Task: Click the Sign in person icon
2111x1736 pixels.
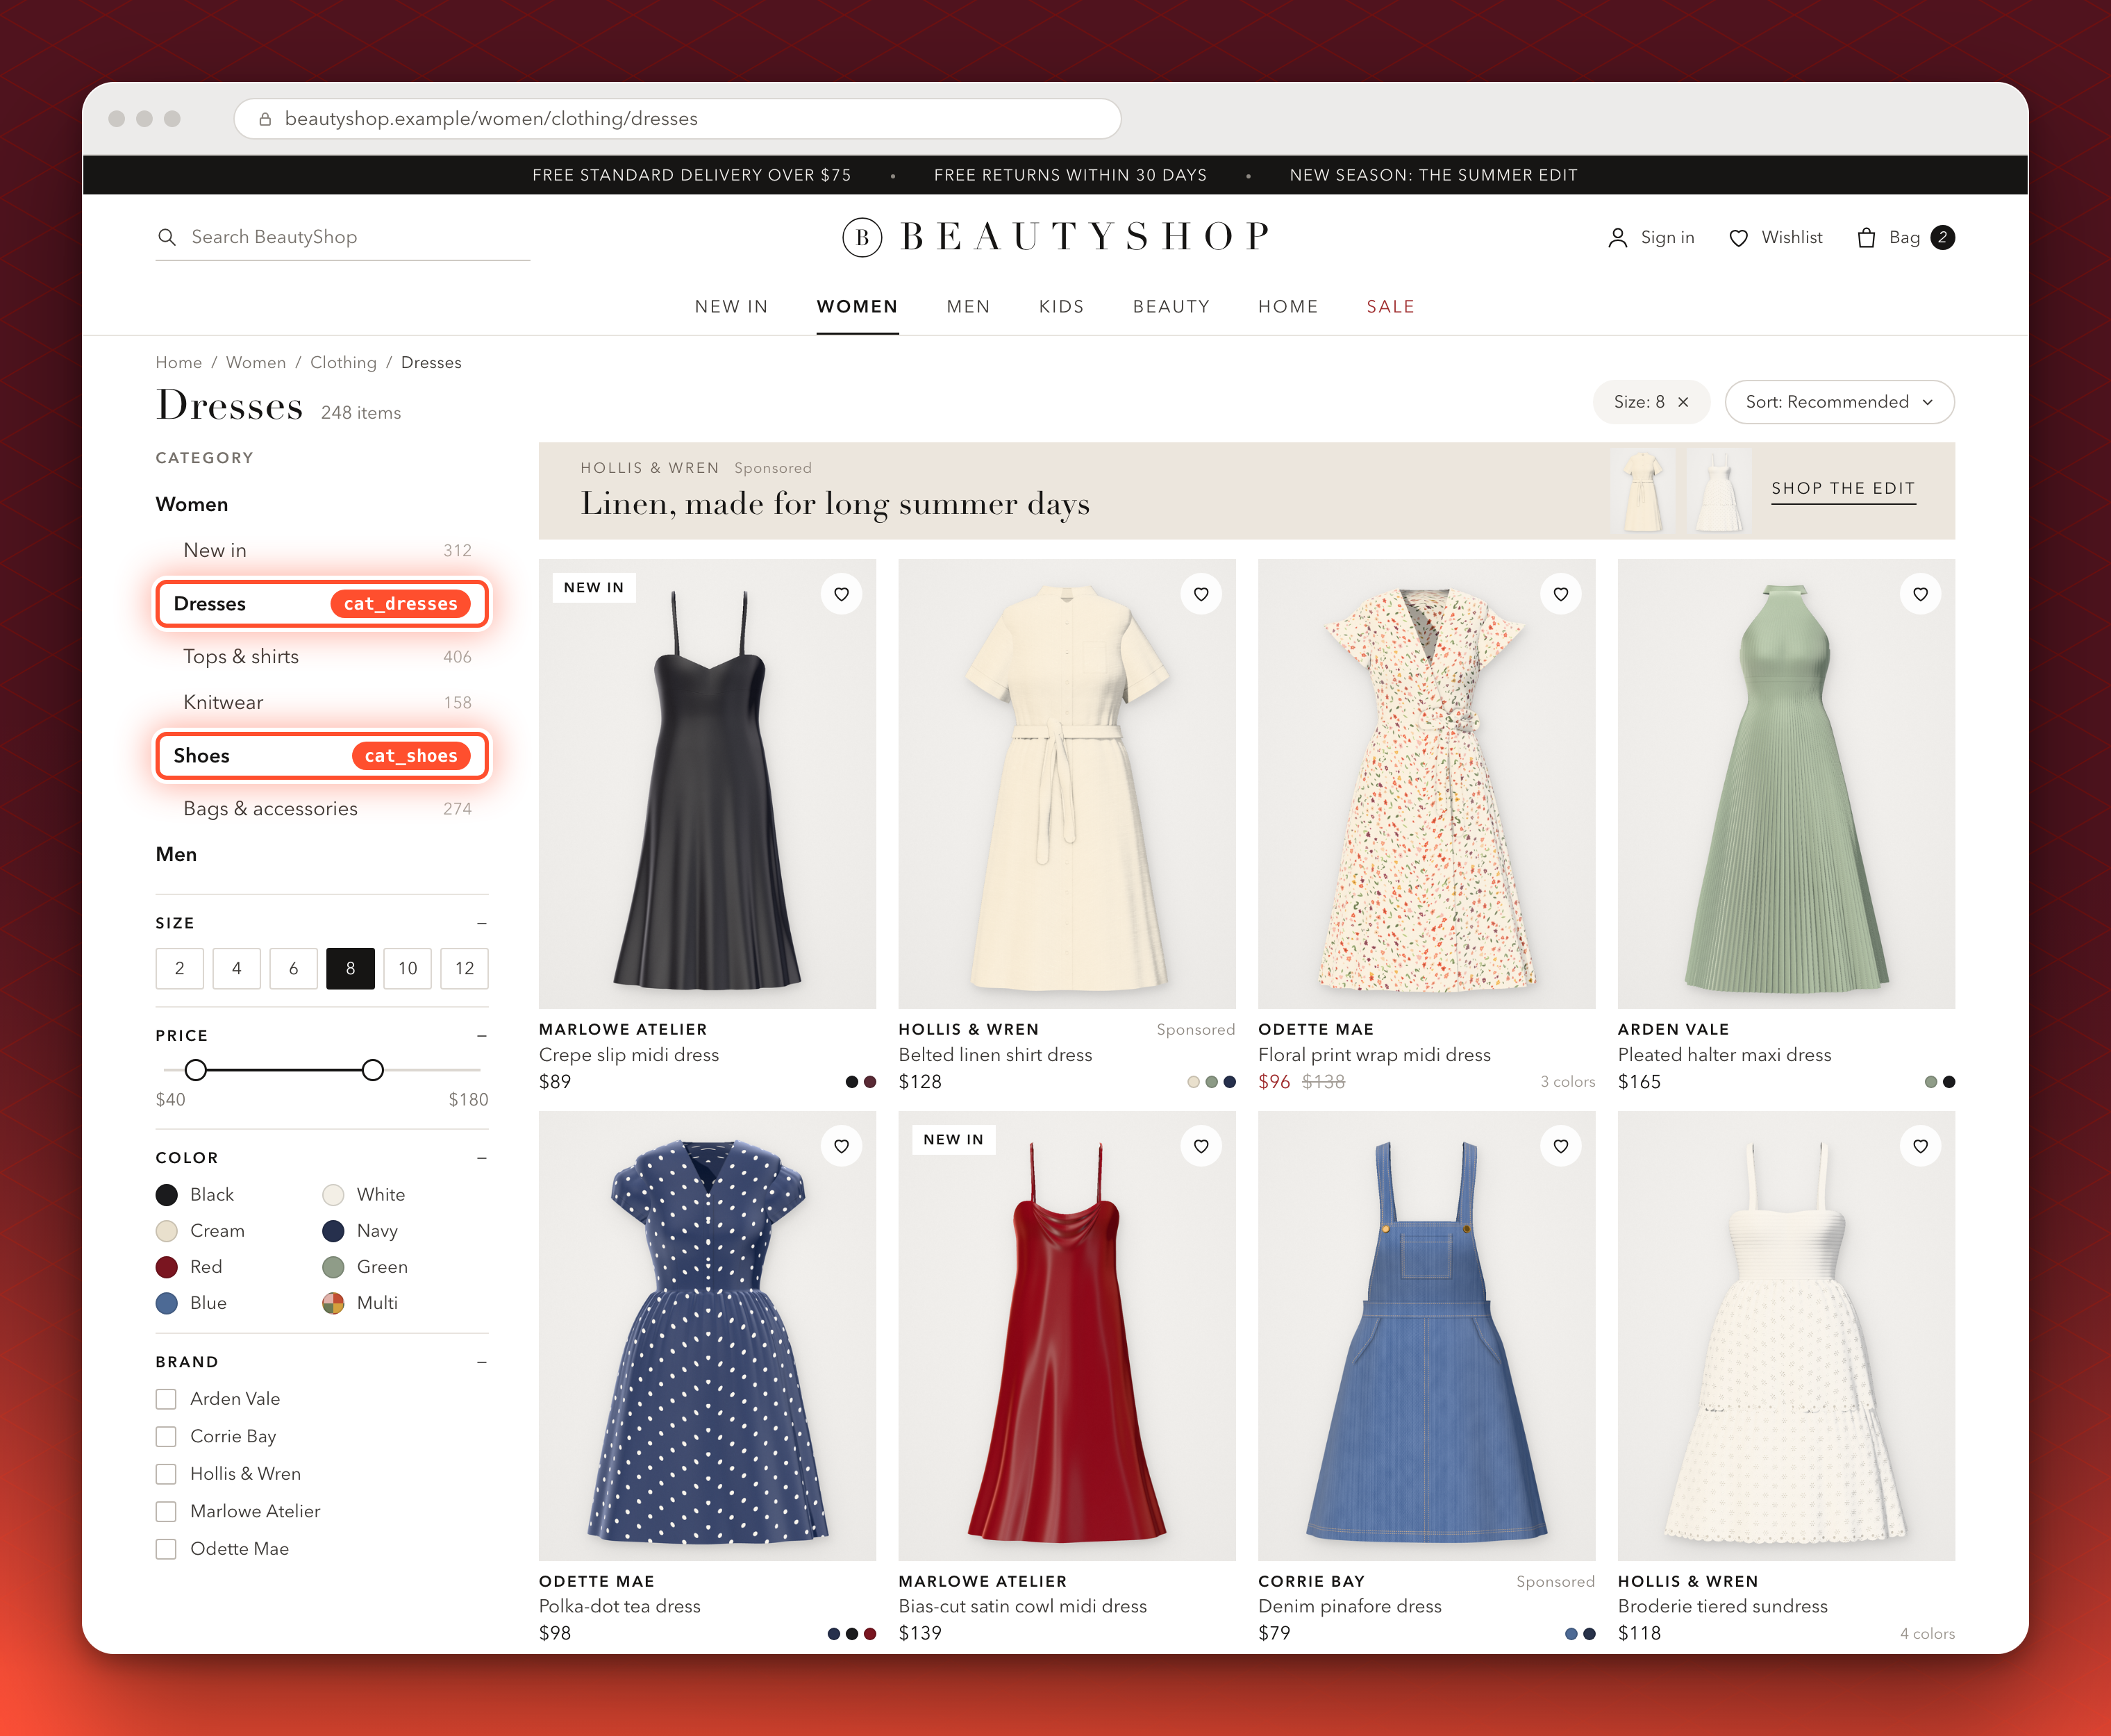Action: [x=1617, y=237]
